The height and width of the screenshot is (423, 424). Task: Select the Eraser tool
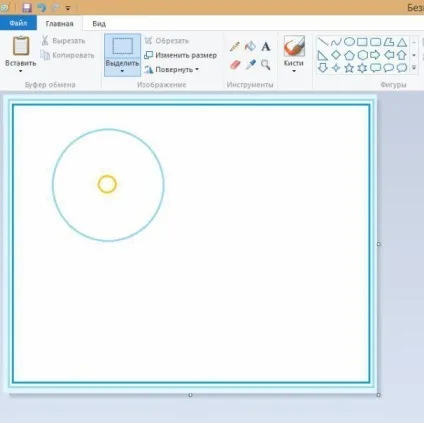click(x=235, y=65)
